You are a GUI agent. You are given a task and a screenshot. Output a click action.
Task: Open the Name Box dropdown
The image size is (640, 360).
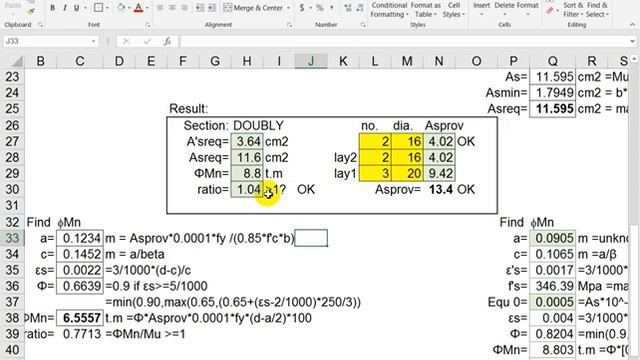click(93, 41)
